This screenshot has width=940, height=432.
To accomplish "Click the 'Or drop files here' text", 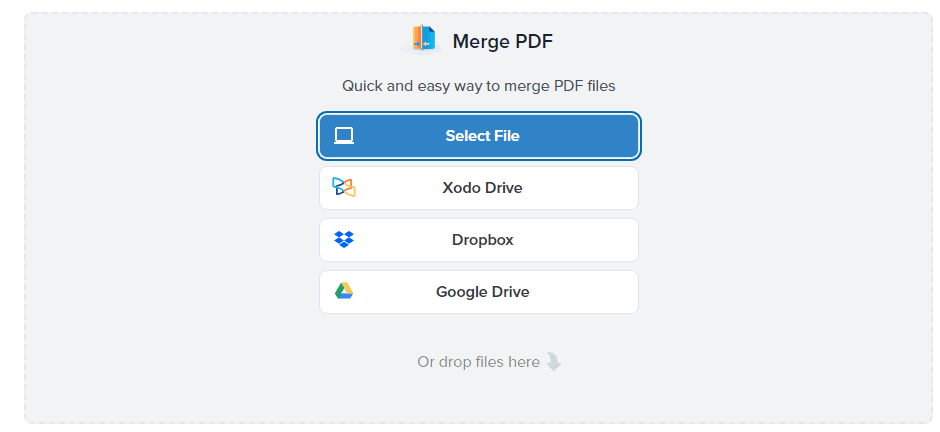I will pos(478,362).
